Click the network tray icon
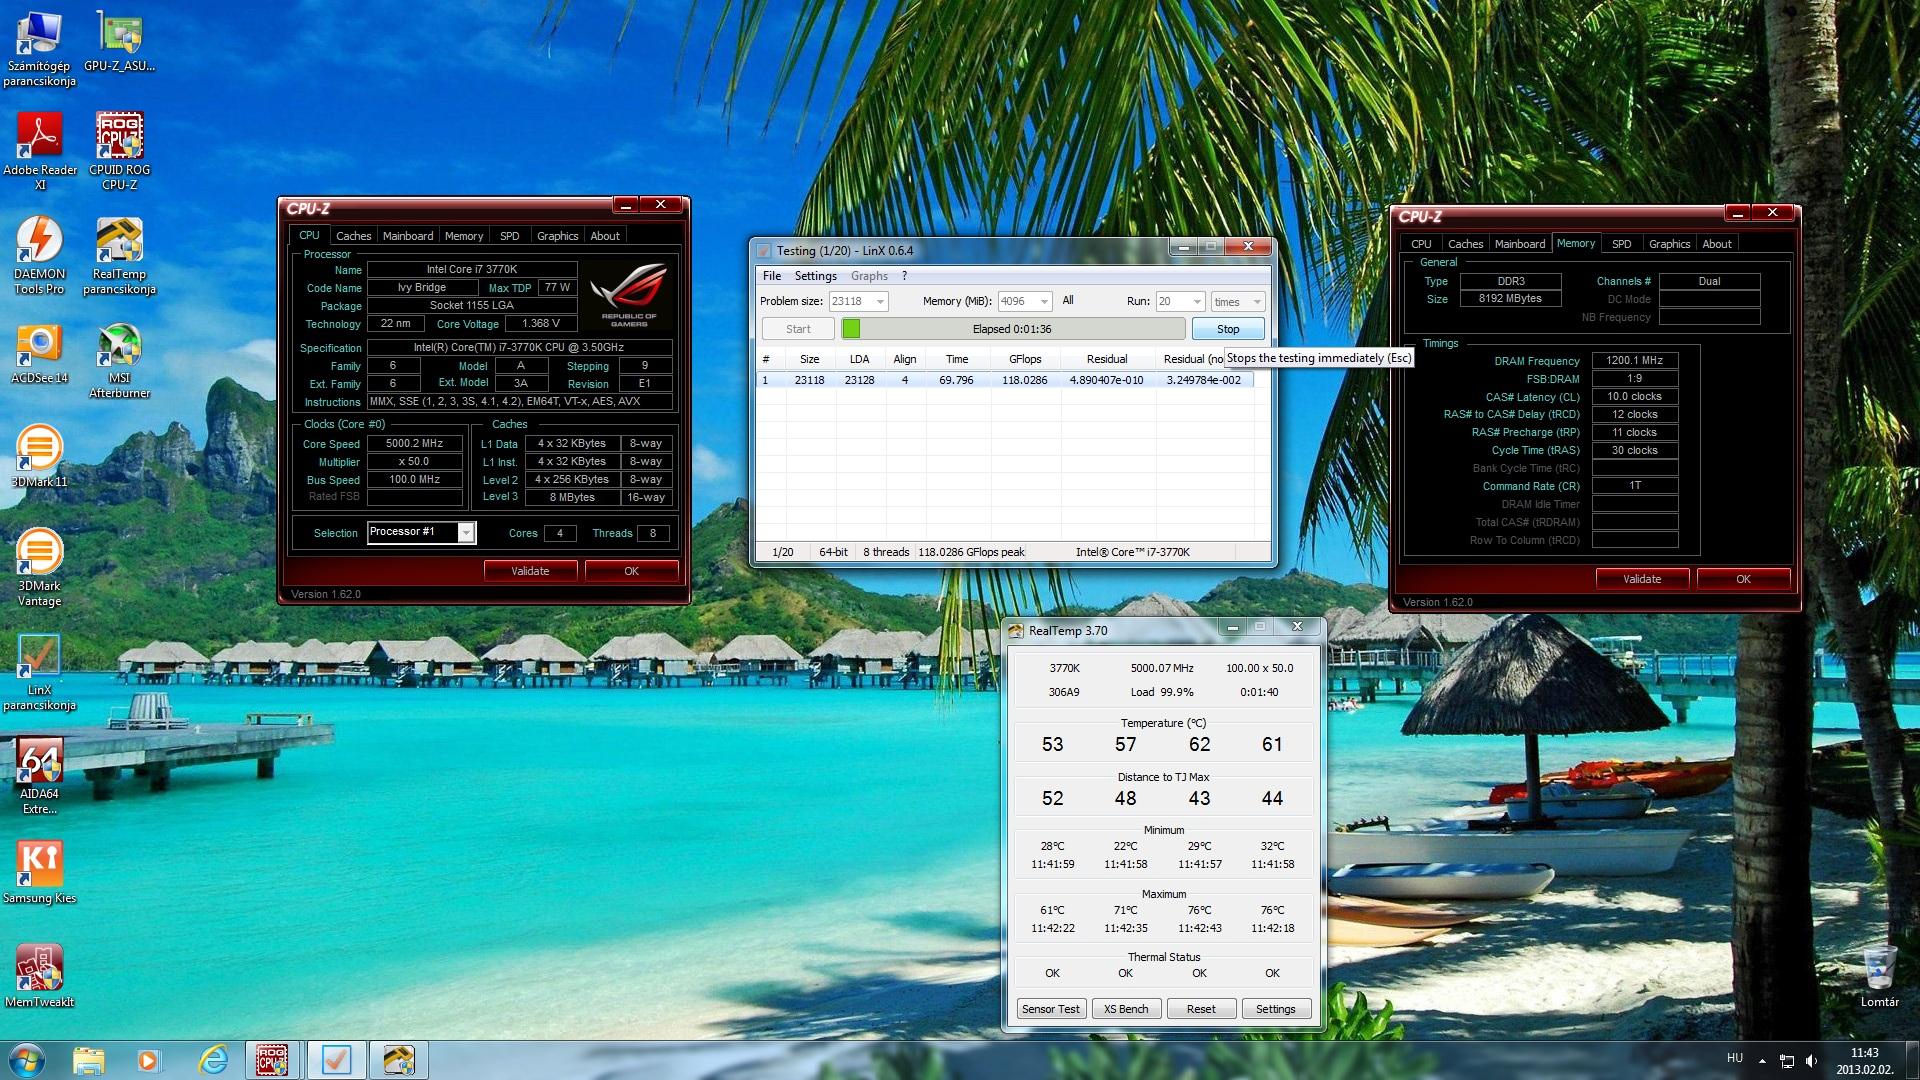This screenshot has height=1080, width=1920. 1786,1061
